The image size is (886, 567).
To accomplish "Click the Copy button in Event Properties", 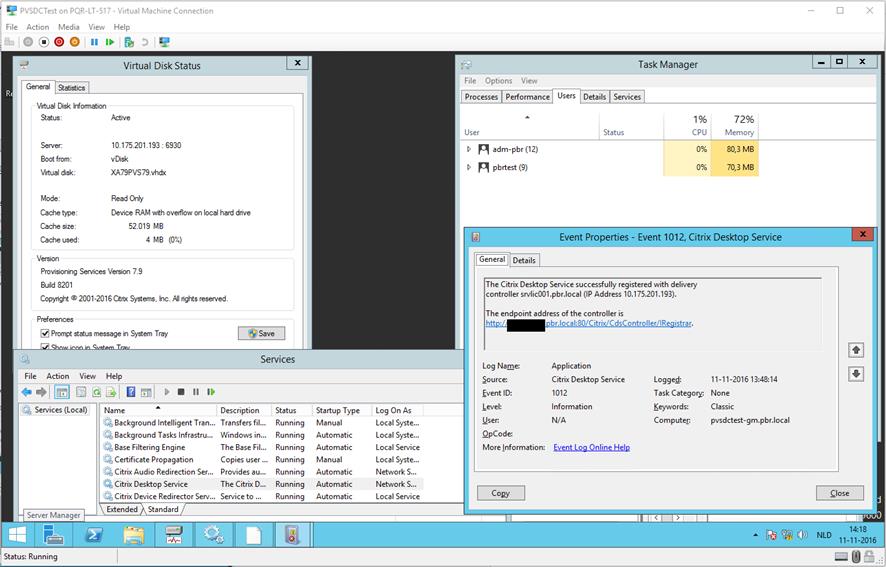I will [501, 493].
